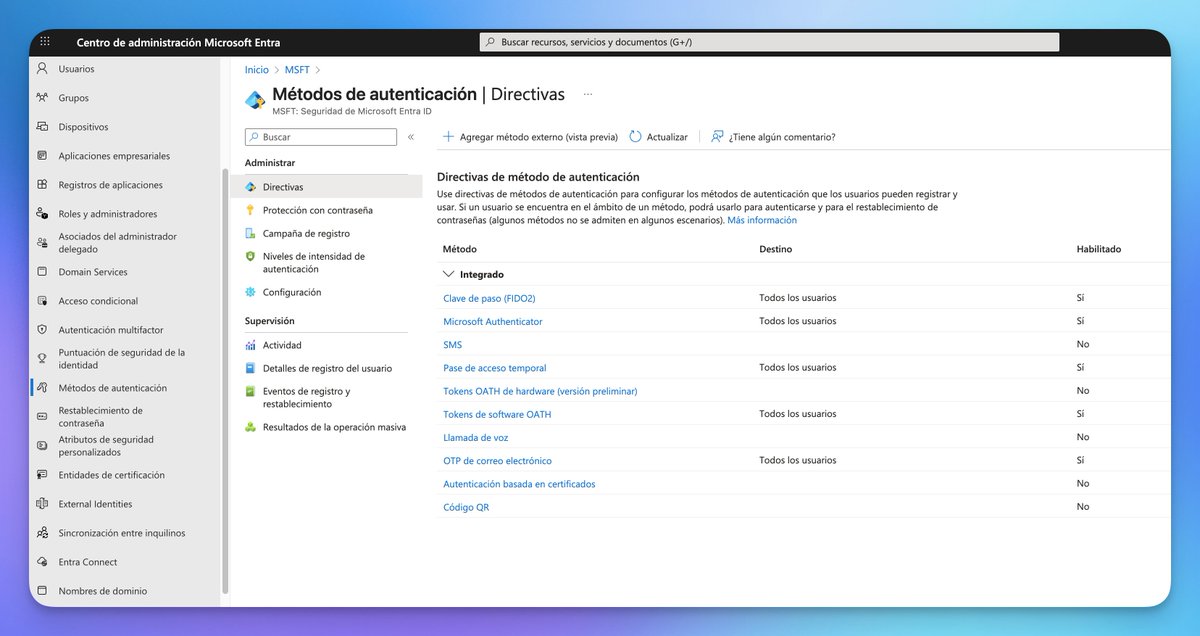1200x636 pixels.
Task: Open Tokens OATH de hardware method
Action: pyautogui.click(x=540, y=391)
